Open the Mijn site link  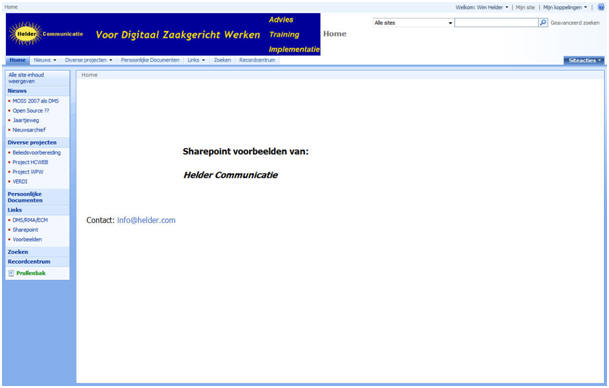[525, 7]
